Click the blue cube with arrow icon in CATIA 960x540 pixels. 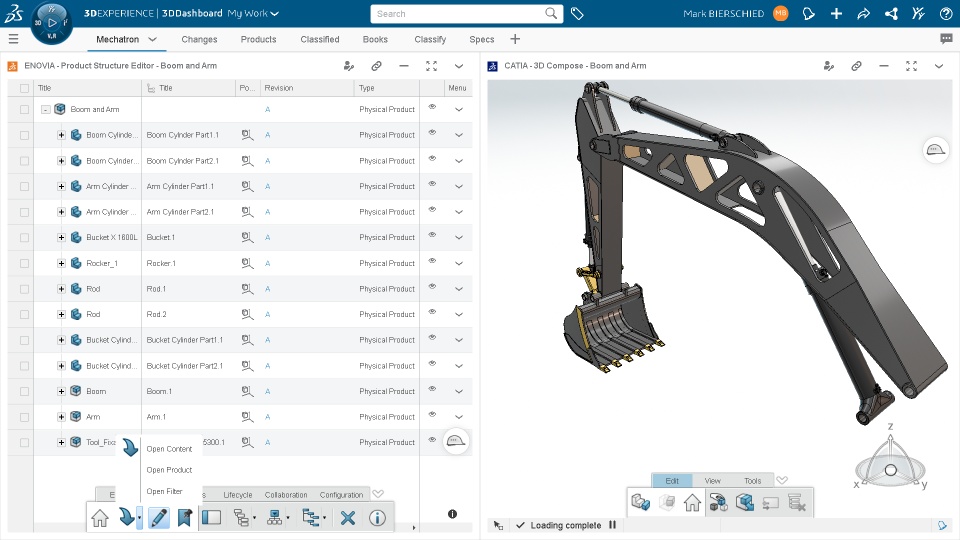744,503
